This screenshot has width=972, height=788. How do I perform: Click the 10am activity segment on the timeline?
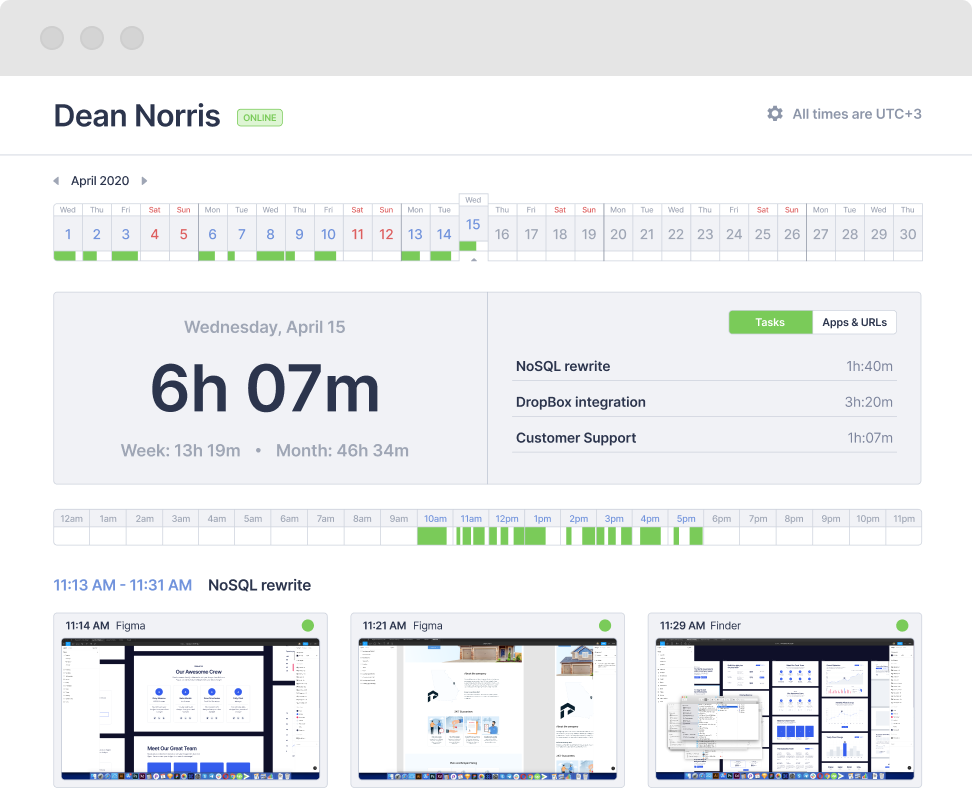[432, 535]
